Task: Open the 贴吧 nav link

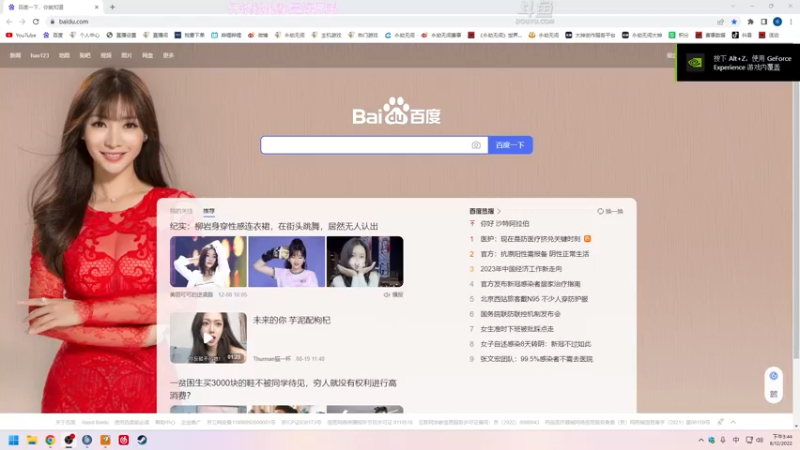Action: (x=85, y=55)
